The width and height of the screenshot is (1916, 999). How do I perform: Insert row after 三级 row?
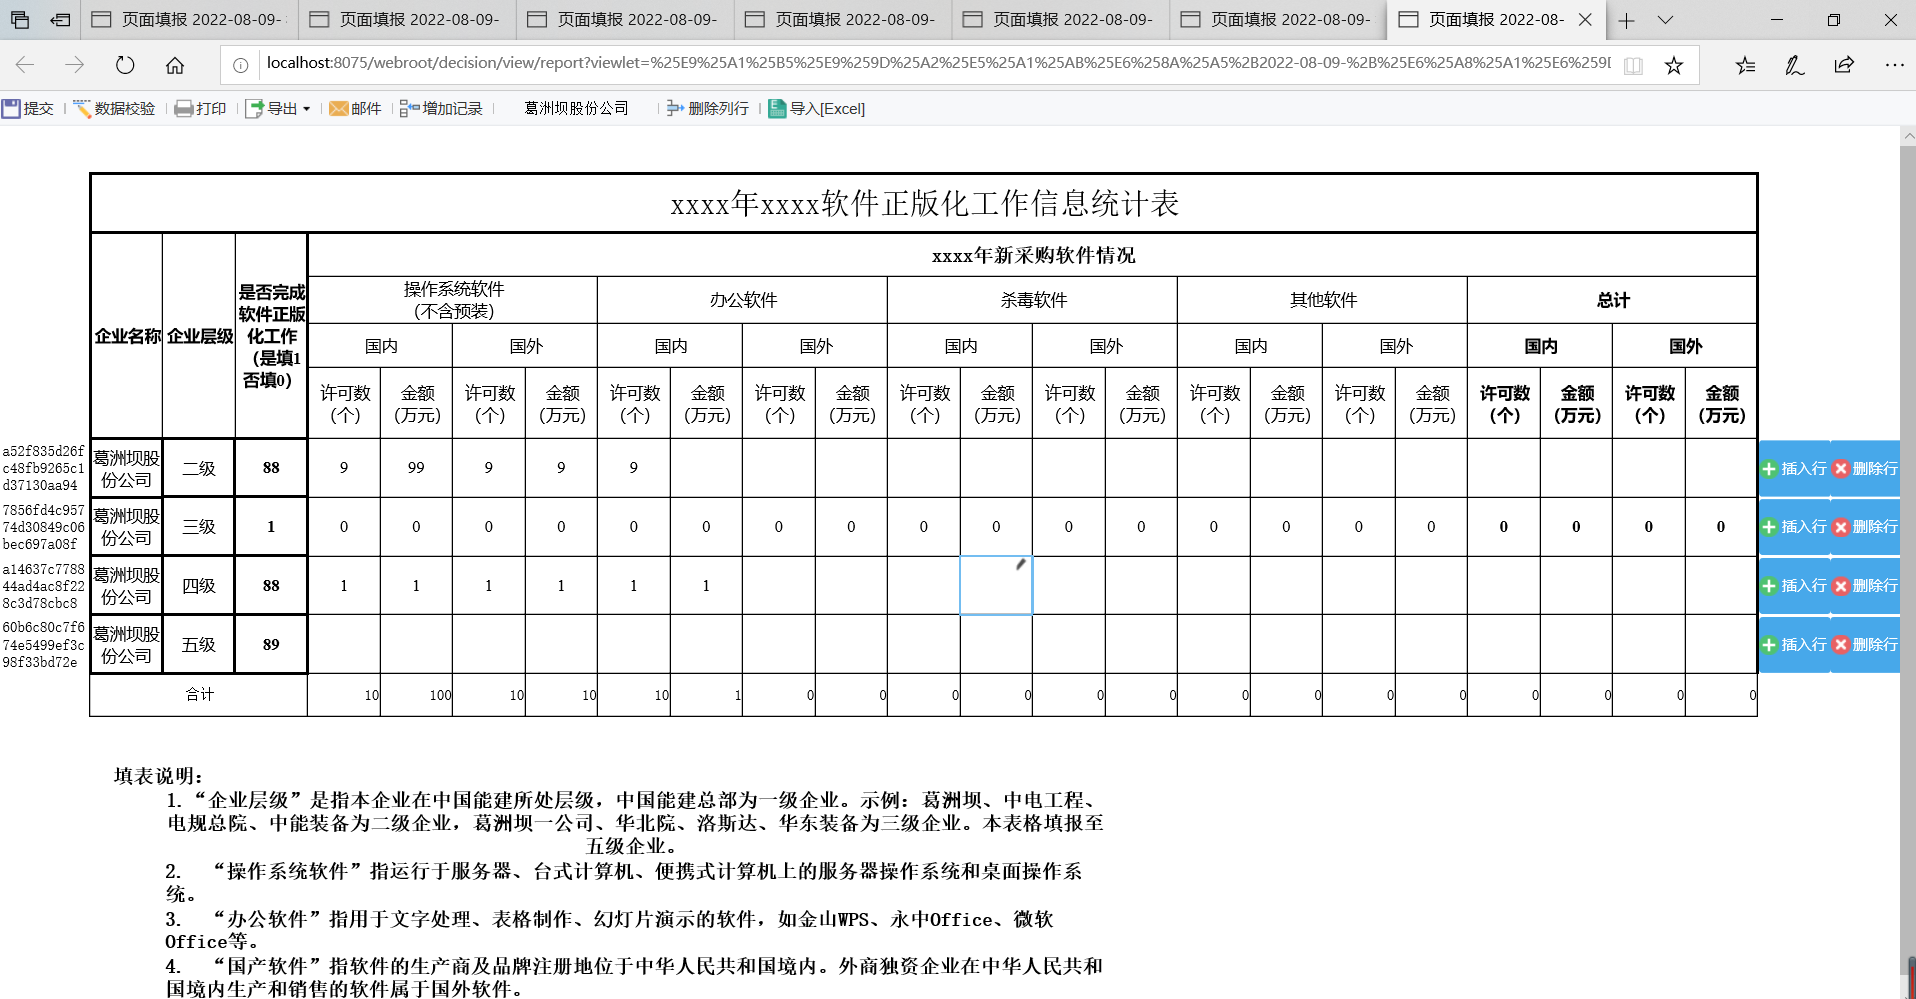[x=1794, y=526]
